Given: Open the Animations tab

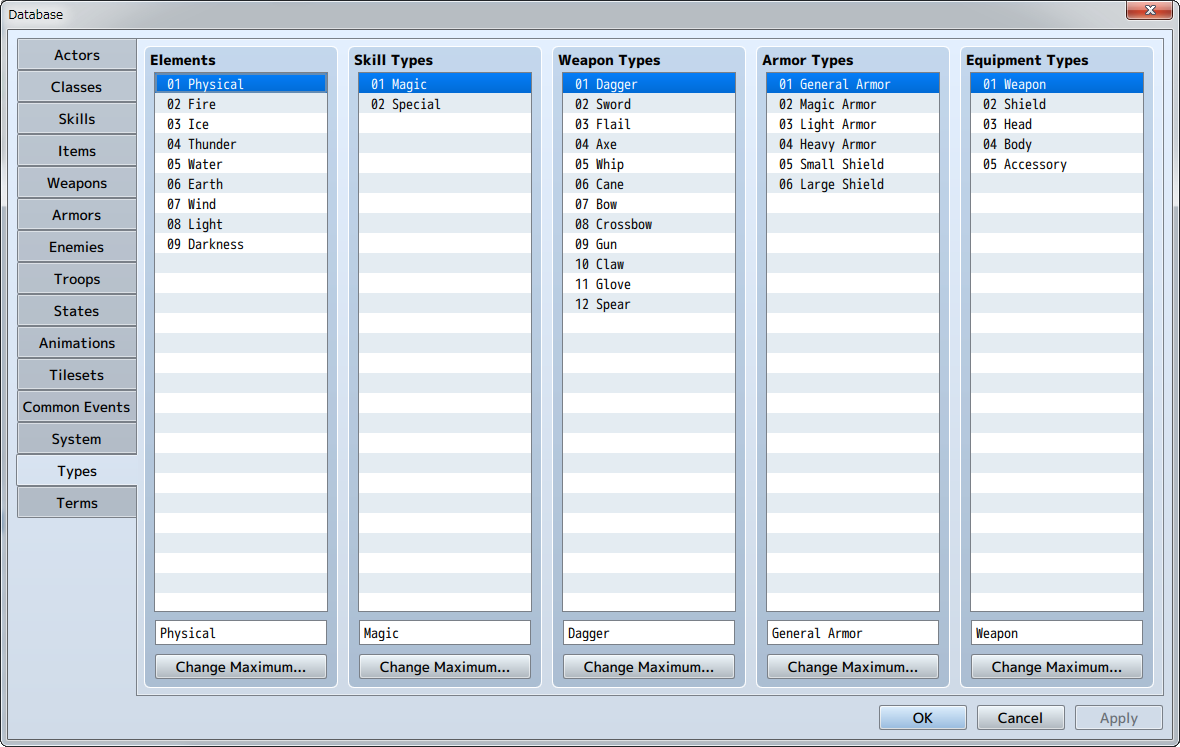Looking at the screenshot, I should (77, 343).
